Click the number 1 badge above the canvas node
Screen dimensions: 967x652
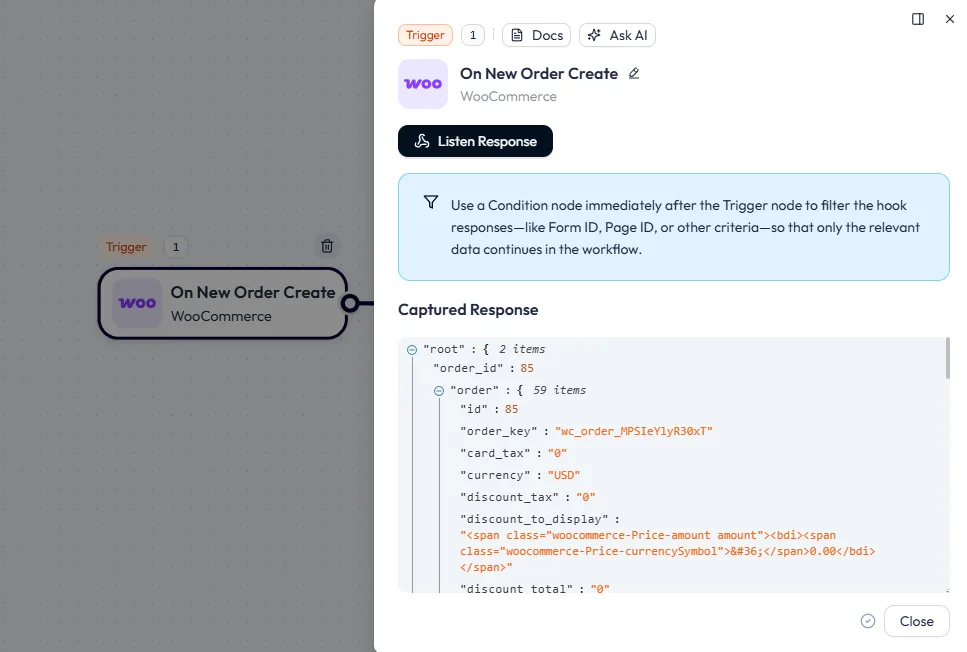pos(176,247)
